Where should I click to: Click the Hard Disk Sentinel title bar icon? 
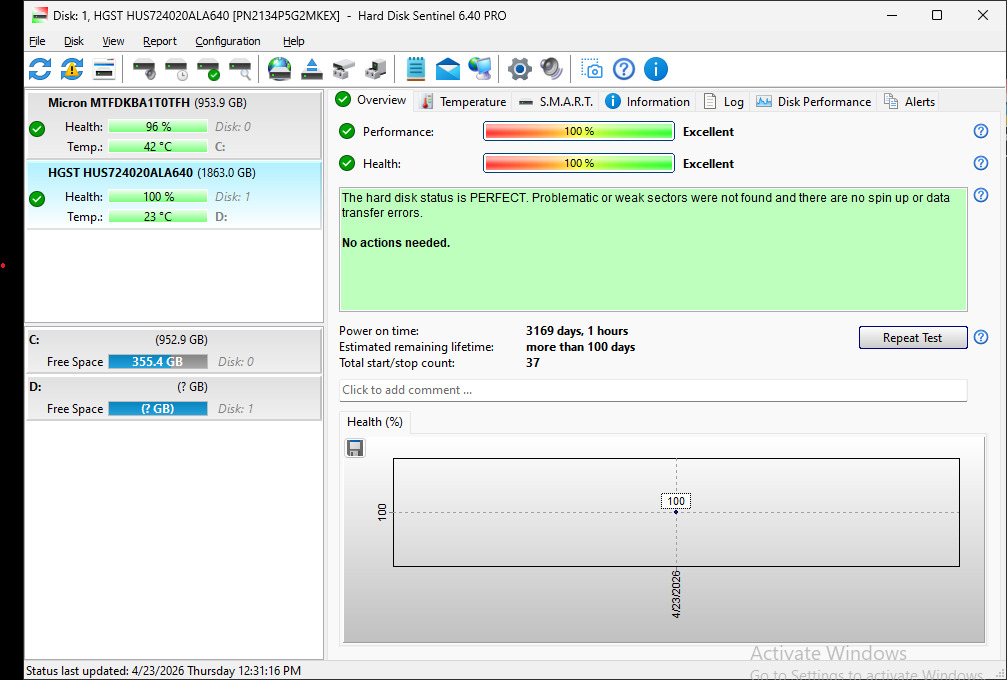coord(40,15)
